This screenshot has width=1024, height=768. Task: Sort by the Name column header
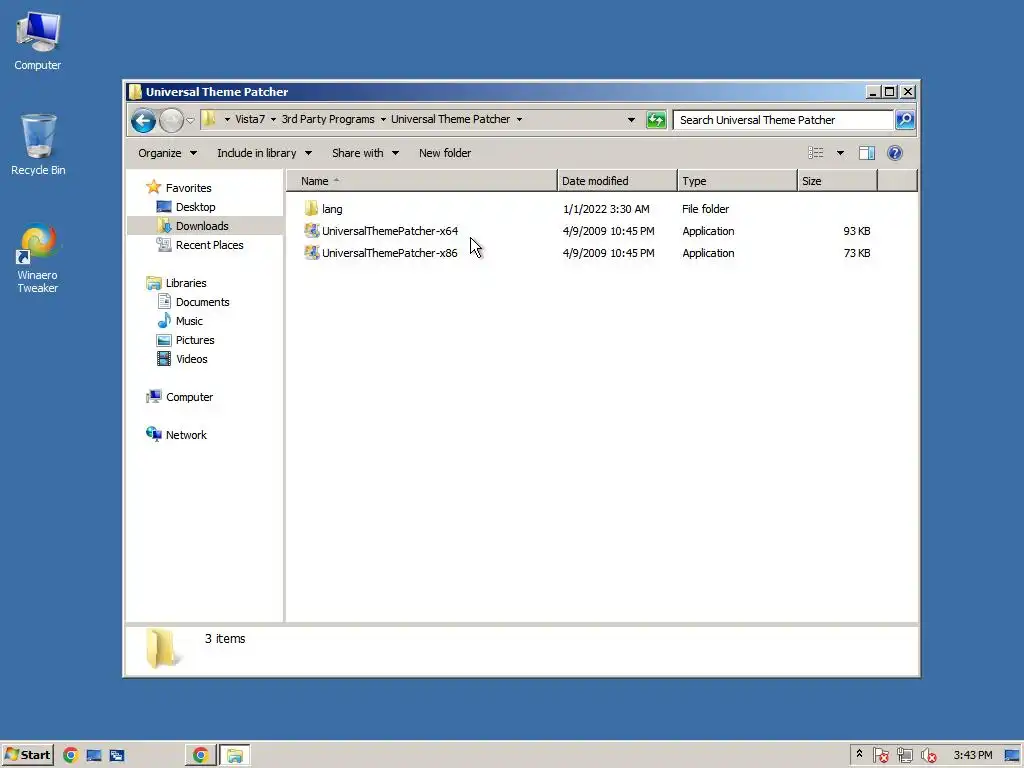point(422,181)
